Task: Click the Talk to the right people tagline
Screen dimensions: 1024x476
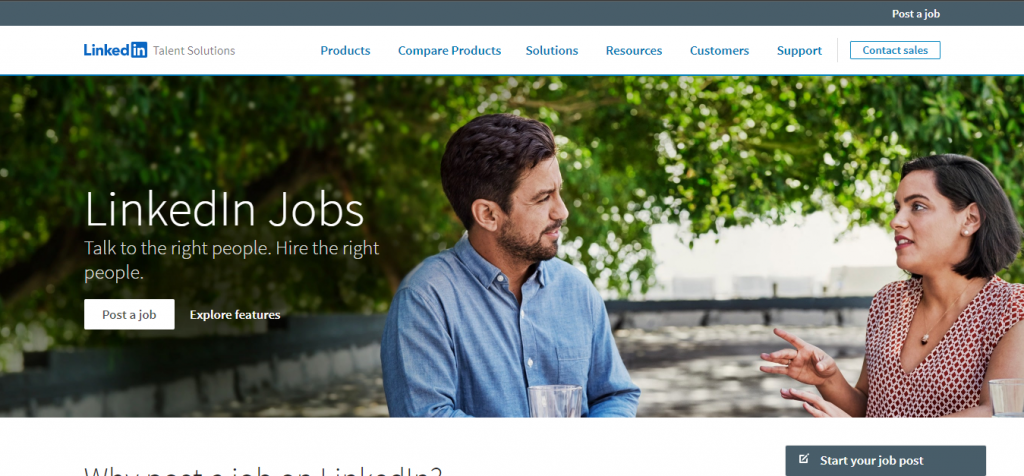Action: coord(231,261)
